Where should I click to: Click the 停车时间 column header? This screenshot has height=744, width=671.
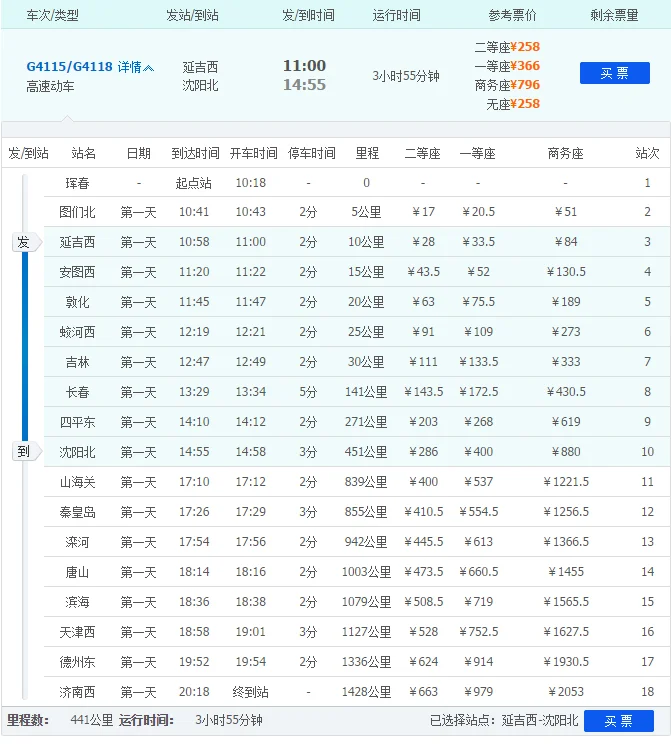pyautogui.click(x=311, y=153)
